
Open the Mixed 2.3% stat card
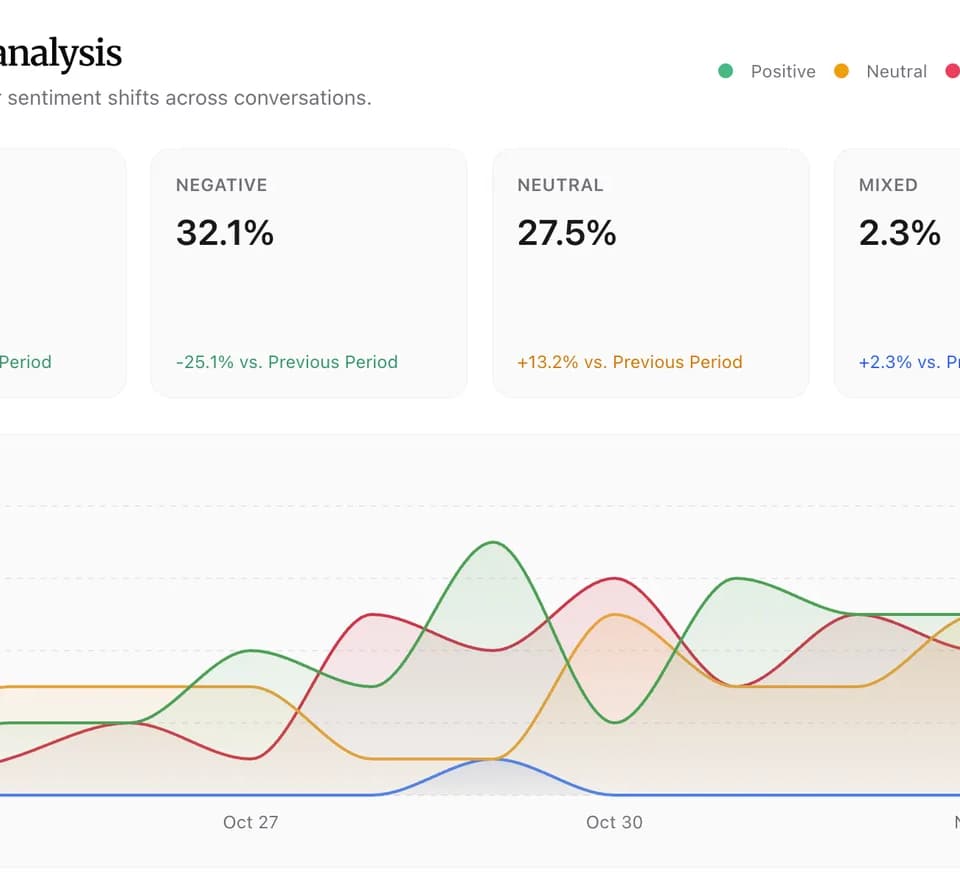click(x=898, y=273)
